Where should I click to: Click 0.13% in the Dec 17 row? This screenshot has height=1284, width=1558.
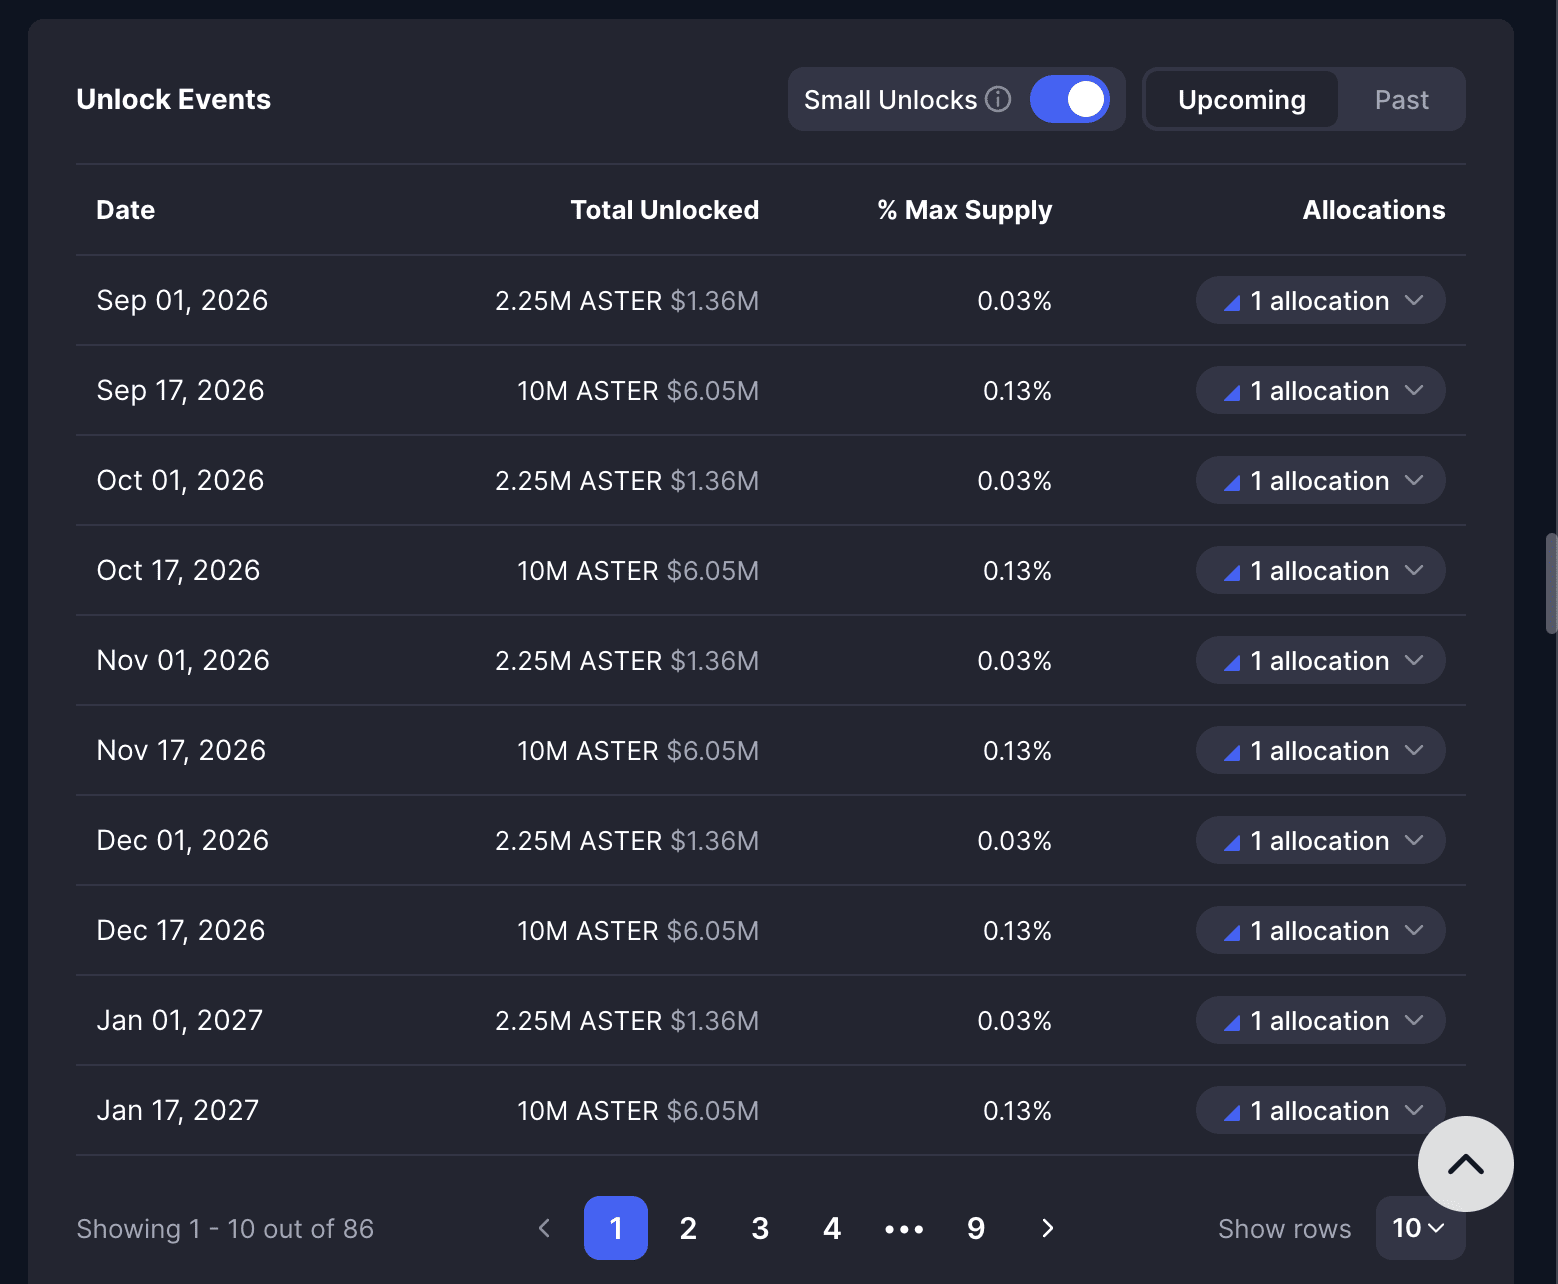pyautogui.click(x=1018, y=931)
